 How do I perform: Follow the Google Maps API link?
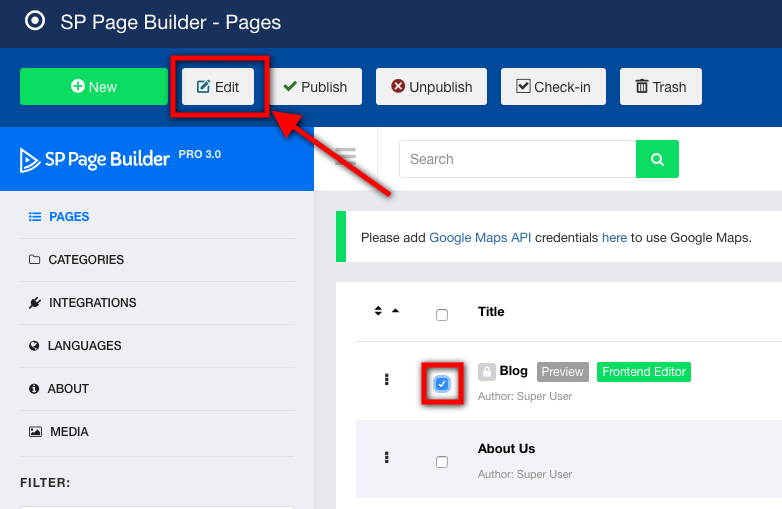coord(480,238)
